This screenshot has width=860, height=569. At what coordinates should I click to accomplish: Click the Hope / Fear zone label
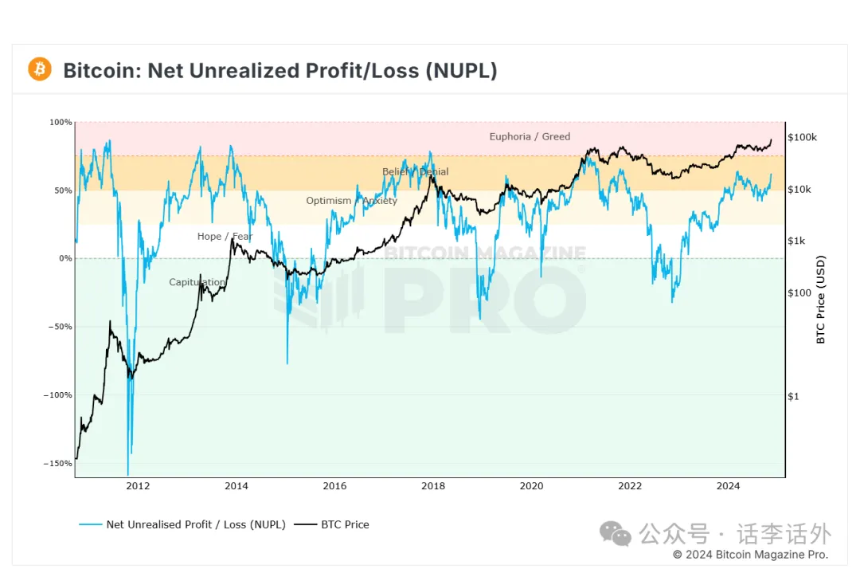[x=225, y=236]
